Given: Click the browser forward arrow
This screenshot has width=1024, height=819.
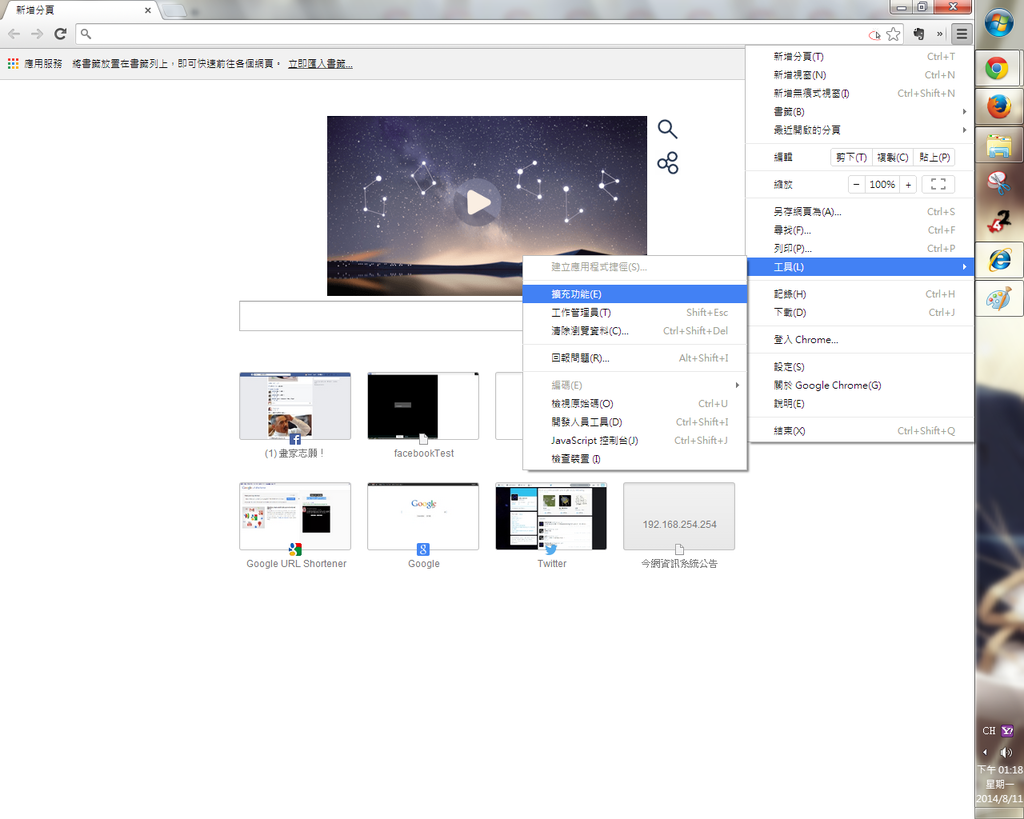Looking at the screenshot, I should click(x=37, y=34).
